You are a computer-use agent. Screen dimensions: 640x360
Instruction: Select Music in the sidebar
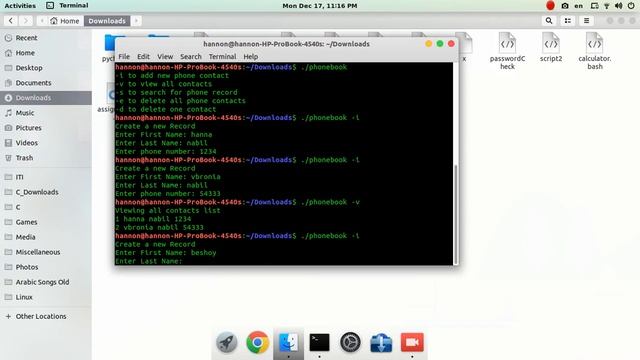pyautogui.click(x=46, y=113)
